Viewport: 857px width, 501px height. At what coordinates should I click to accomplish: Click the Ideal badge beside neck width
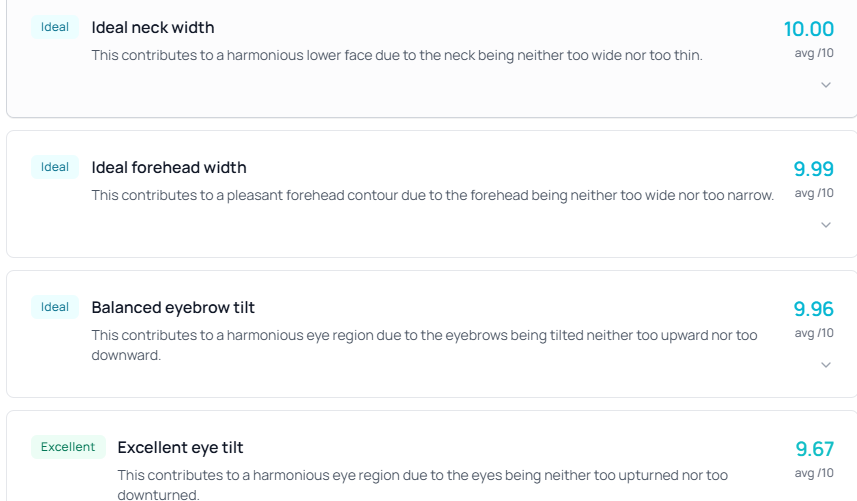pos(55,27)
